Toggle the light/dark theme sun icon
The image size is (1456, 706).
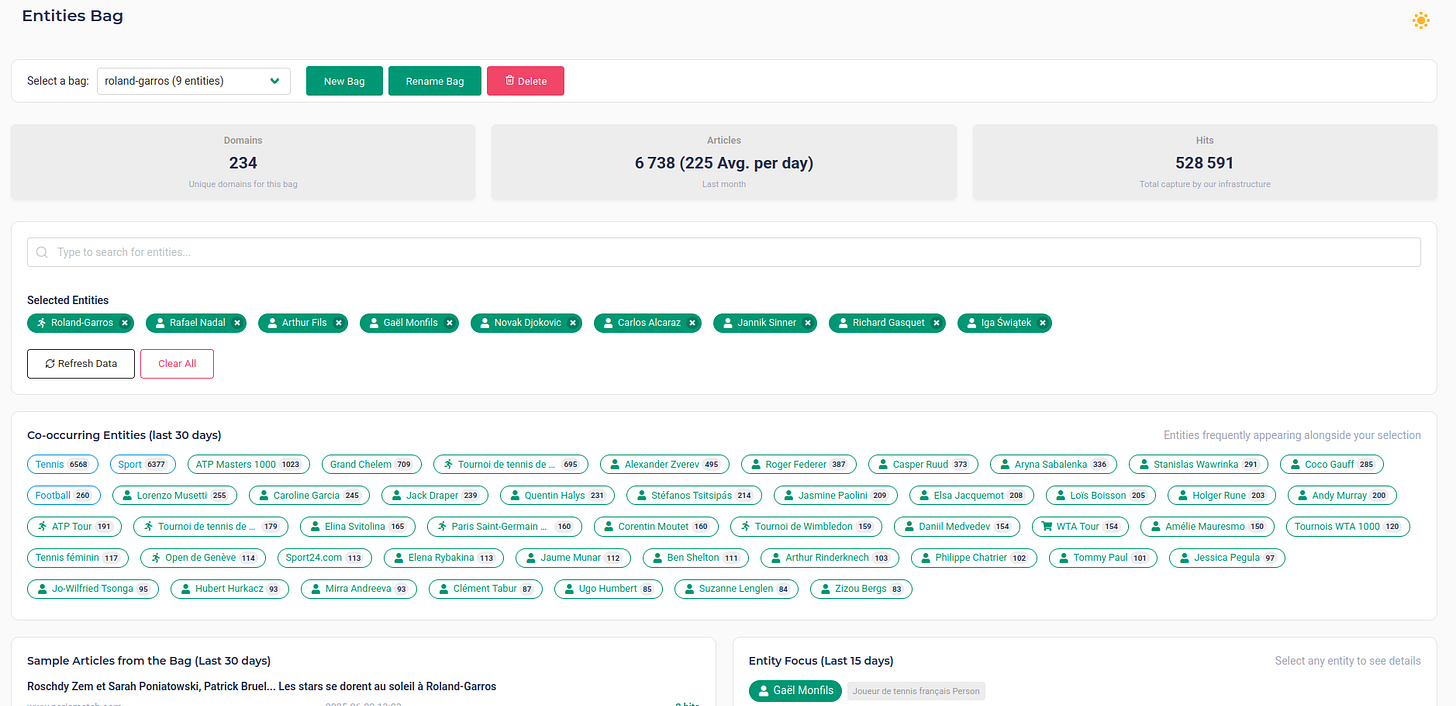[x=1420, y=20]
